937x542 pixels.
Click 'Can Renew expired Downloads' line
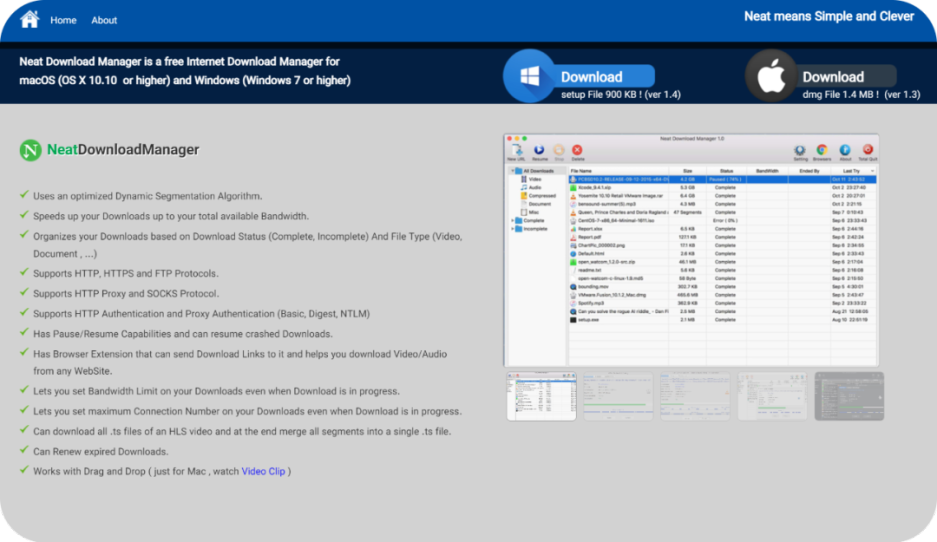[x=101, y=452]
